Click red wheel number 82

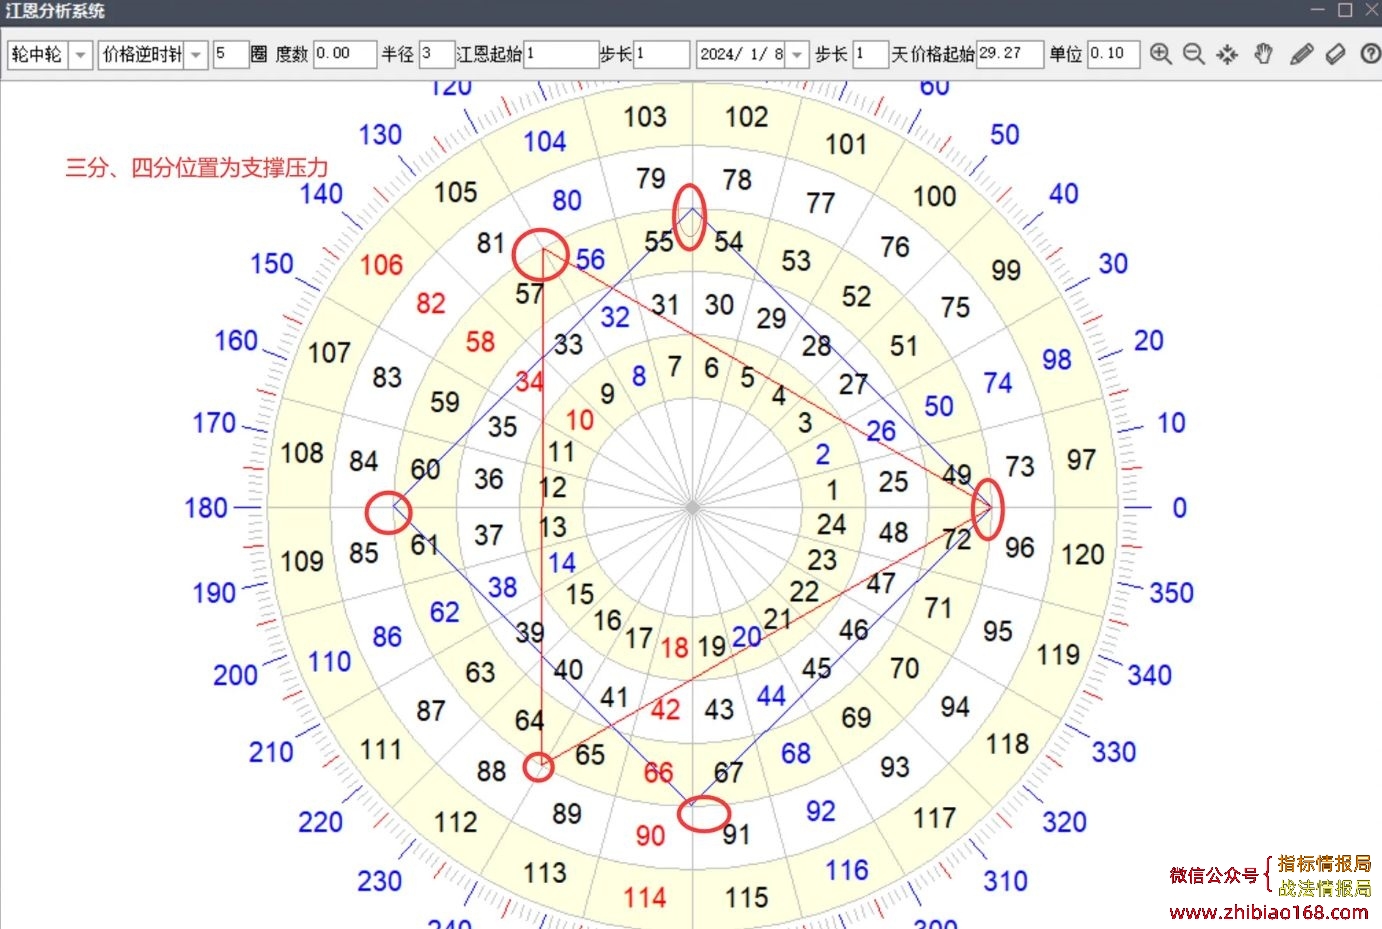tap(430, 303)
